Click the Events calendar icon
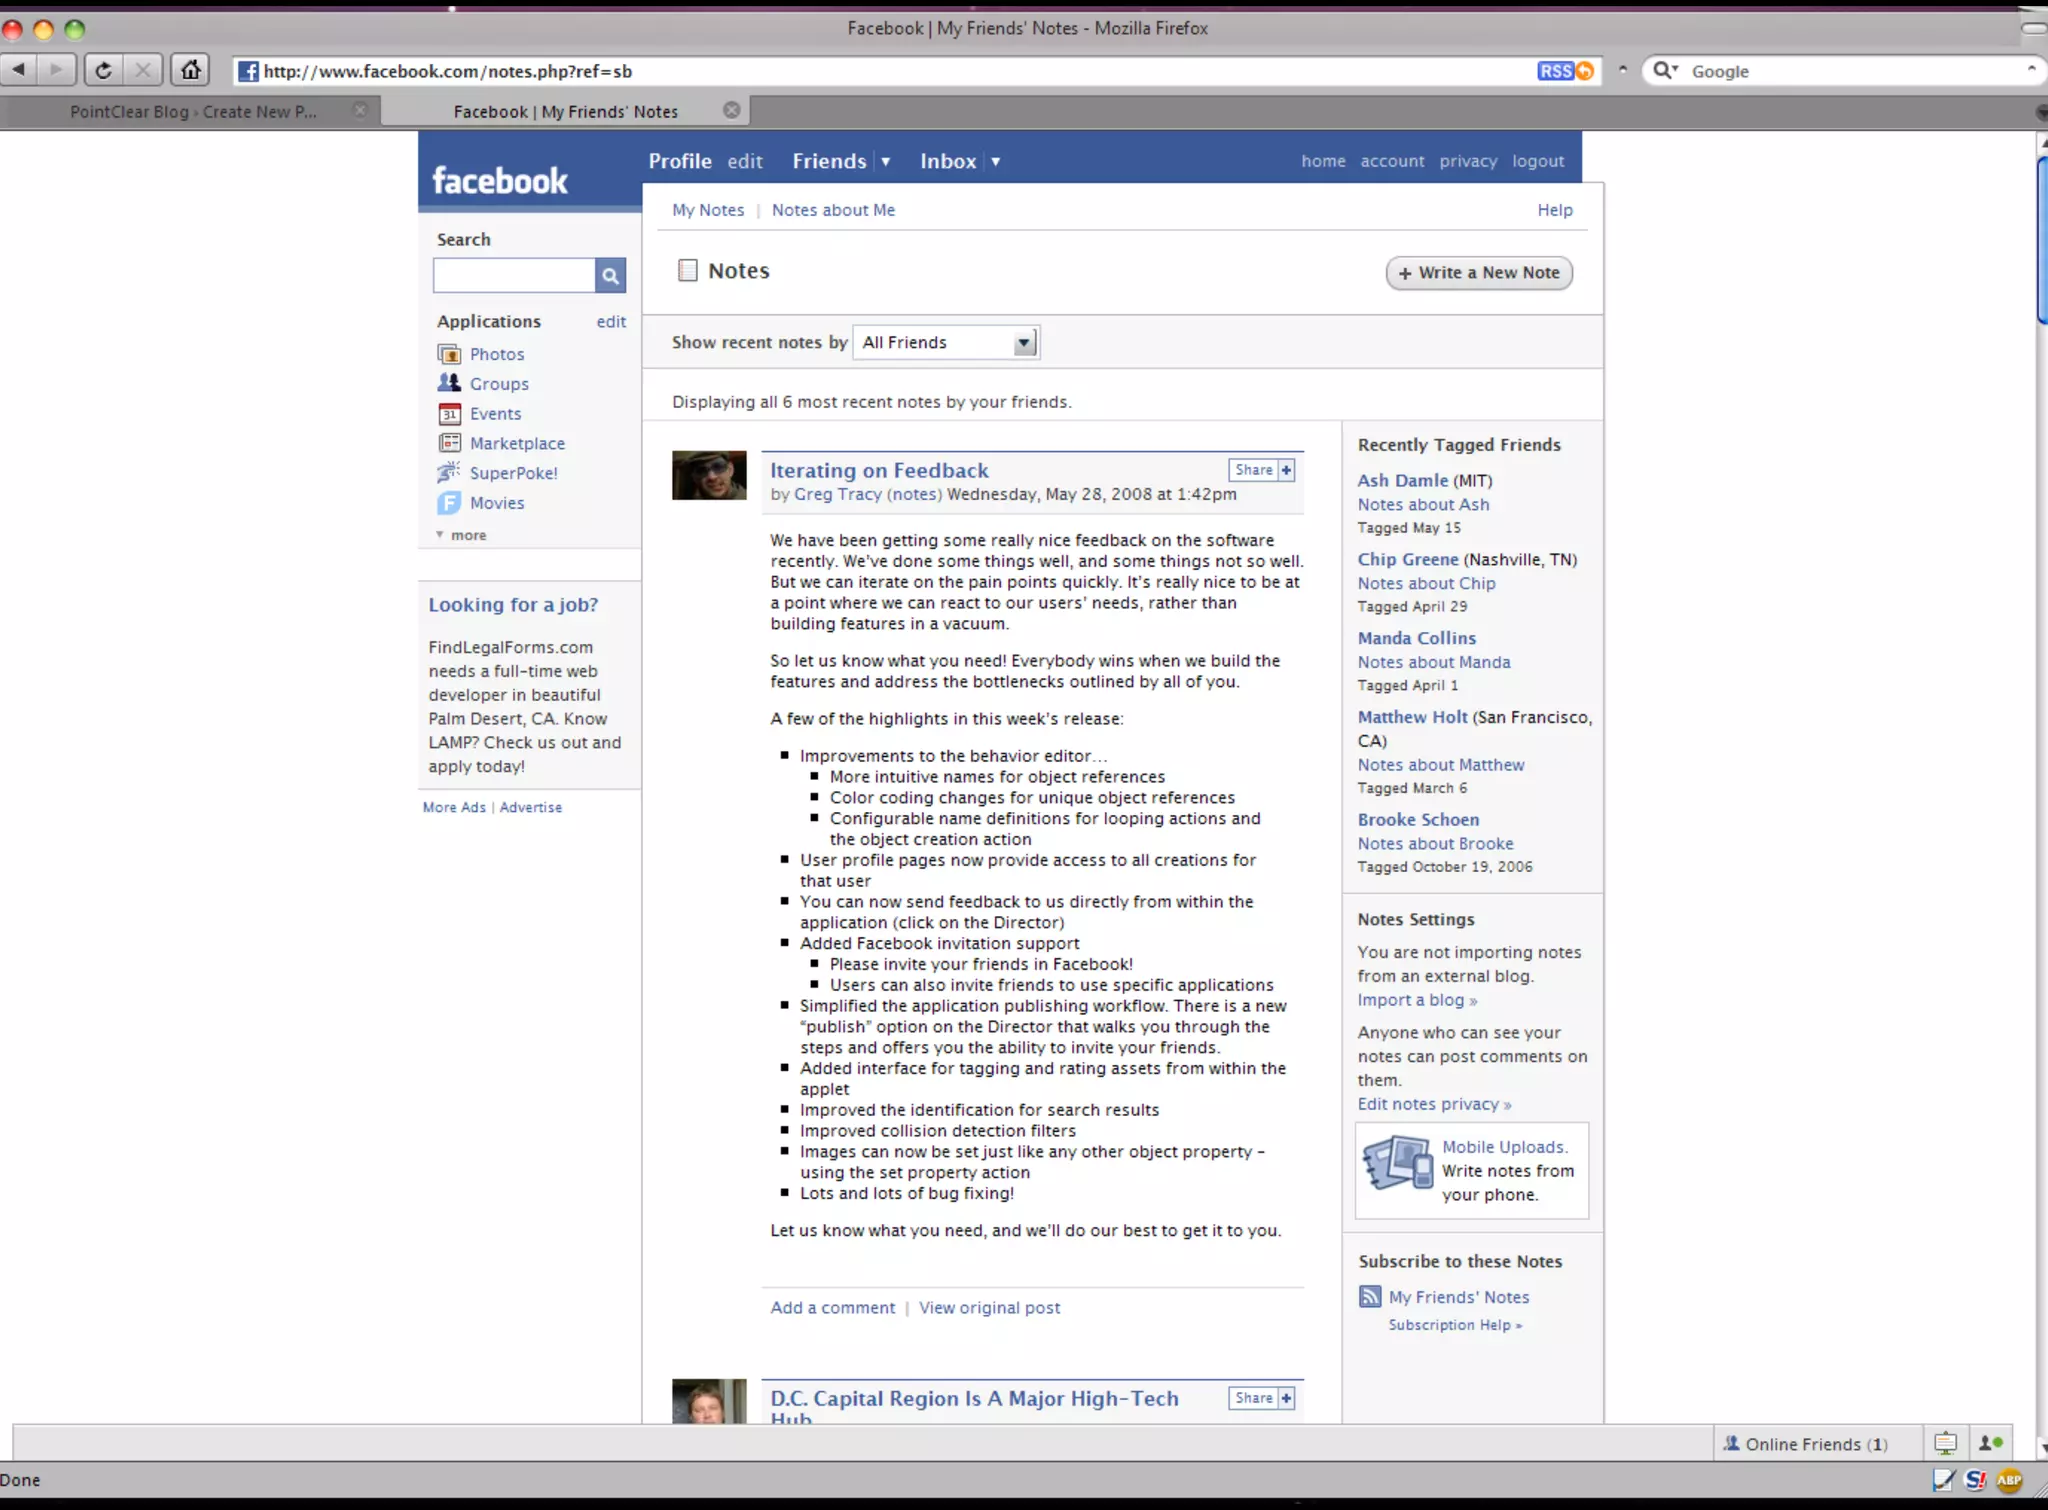 pos(449,414)
